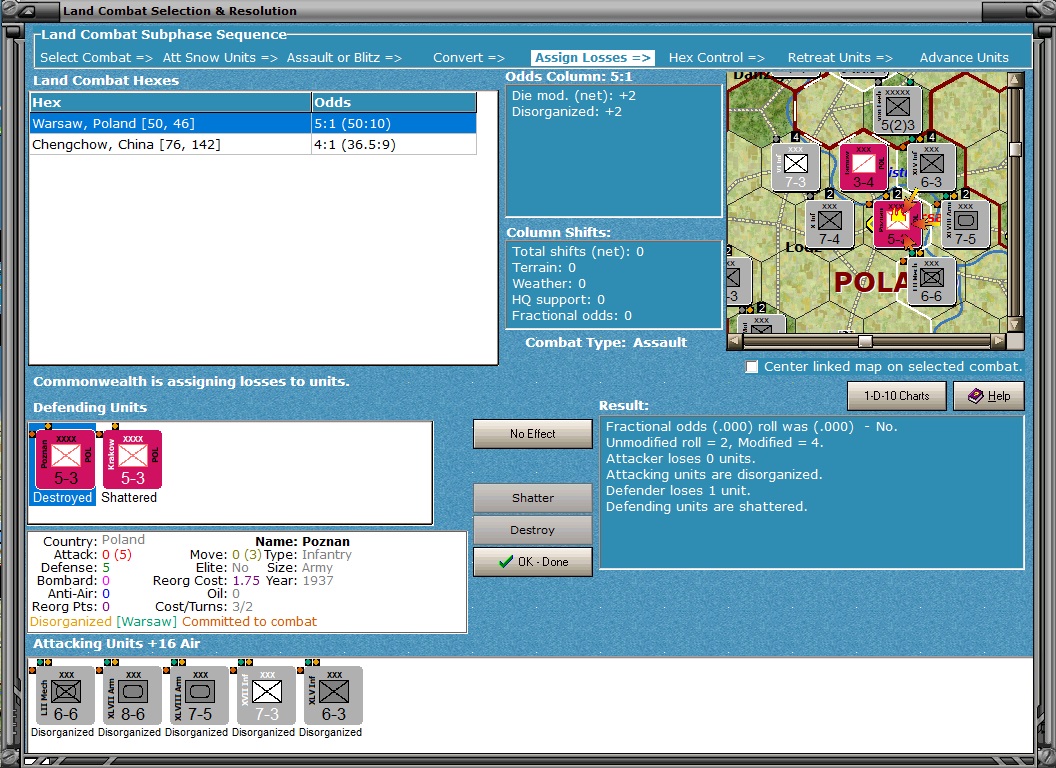Image resolution: width=1056 pixels, height=768 pixels.
Task: Click the Hex Control subphase step
Action: click(x=717, y=58)
